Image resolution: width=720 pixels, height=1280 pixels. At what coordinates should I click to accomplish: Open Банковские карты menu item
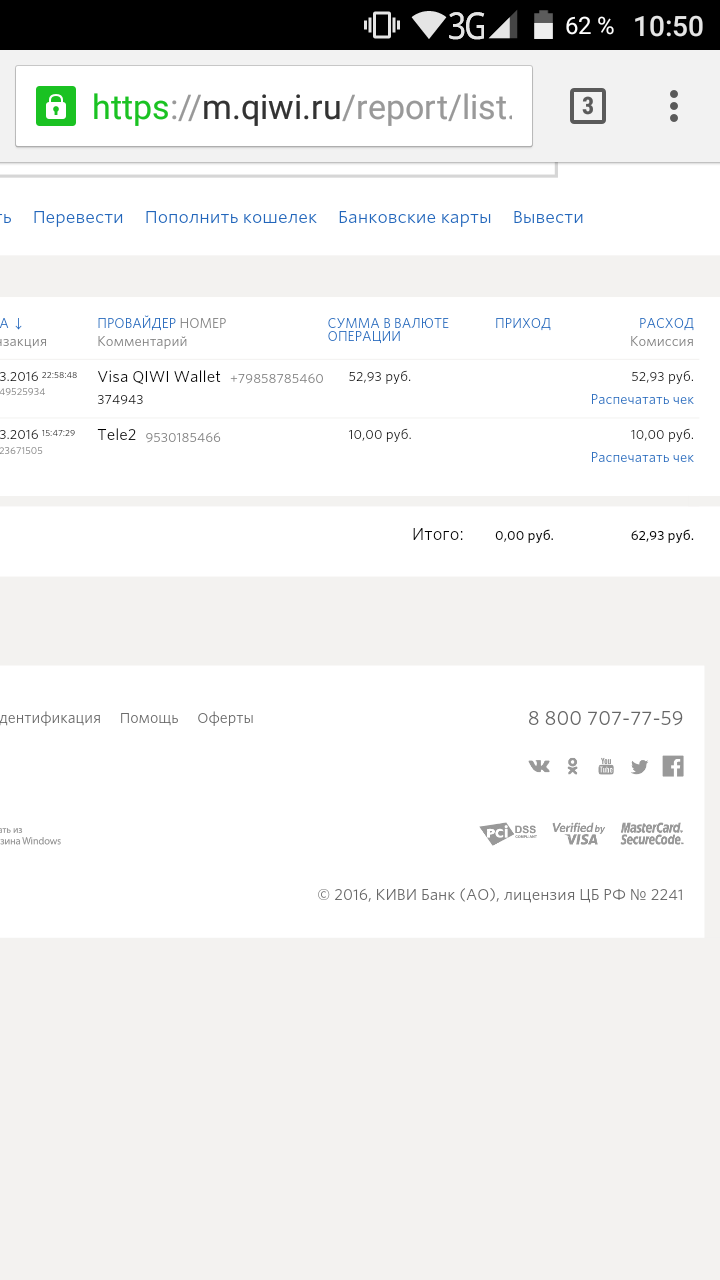(415, 217)
